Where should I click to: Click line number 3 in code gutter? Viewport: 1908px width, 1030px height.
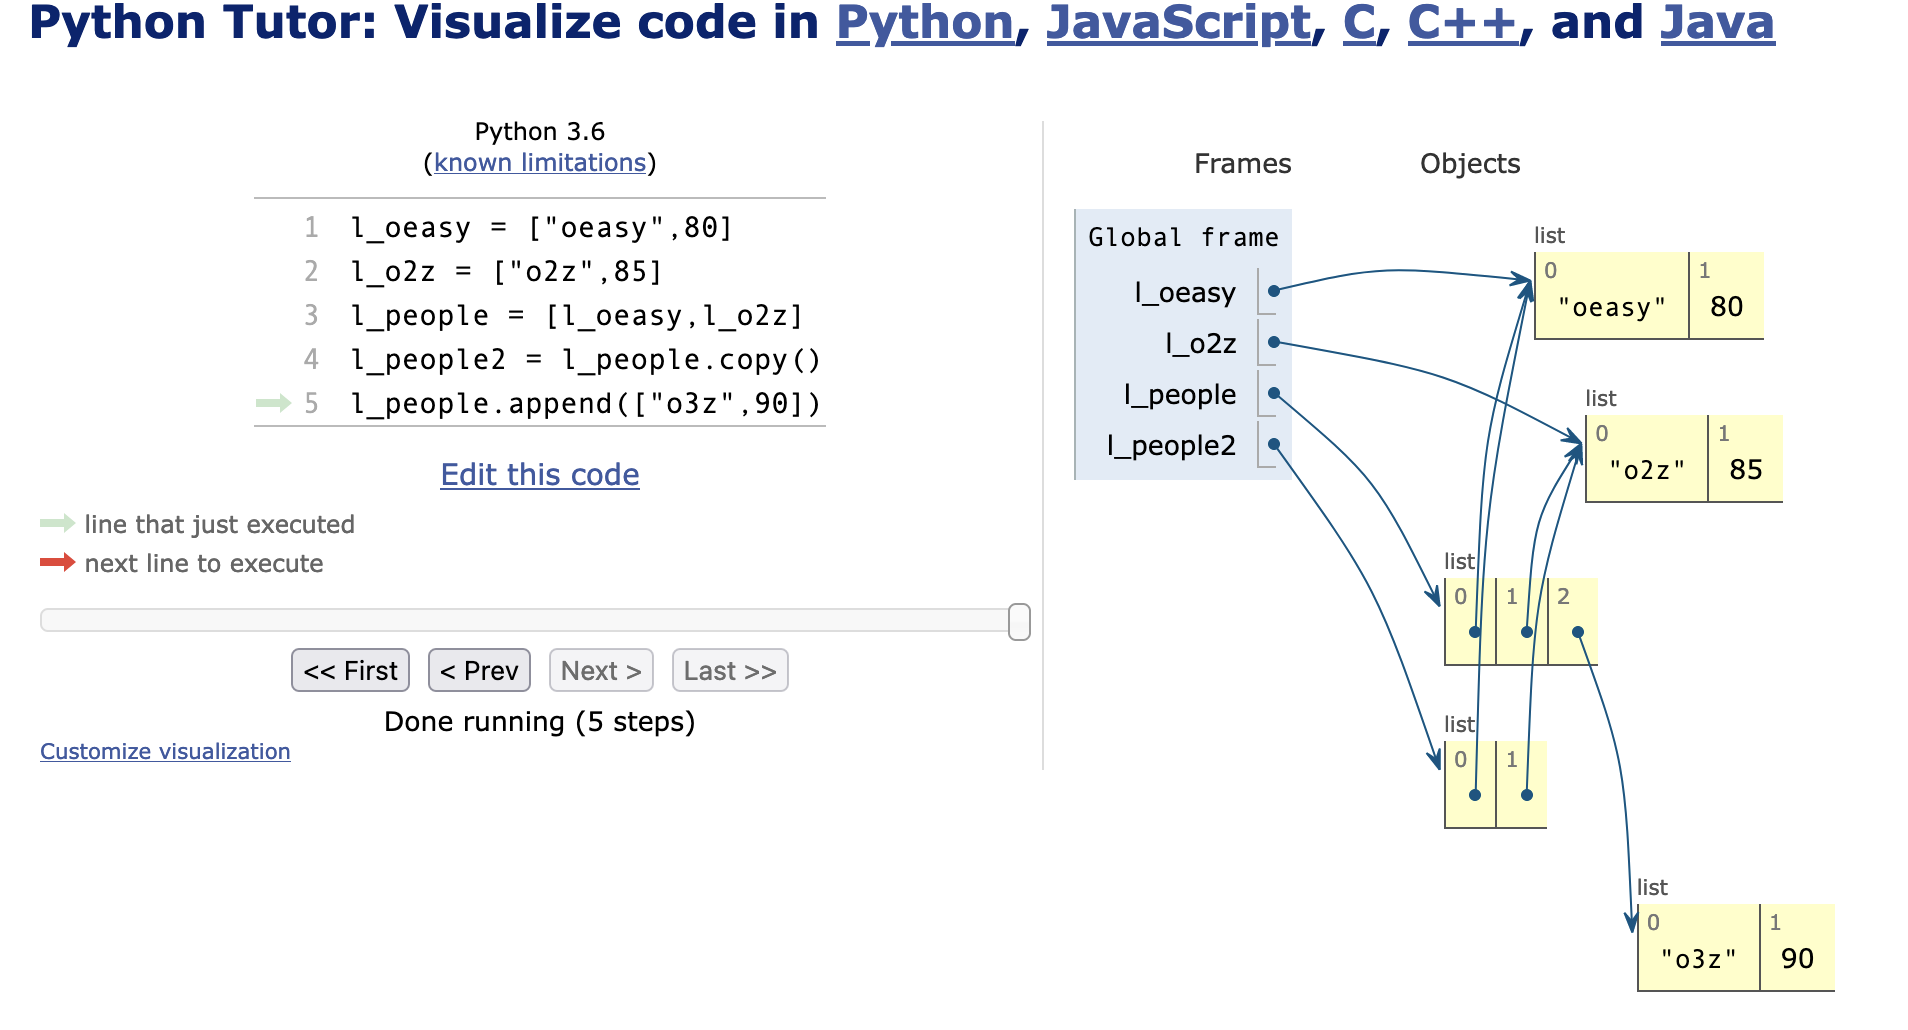pyautogui.click(x=311, y=316)
